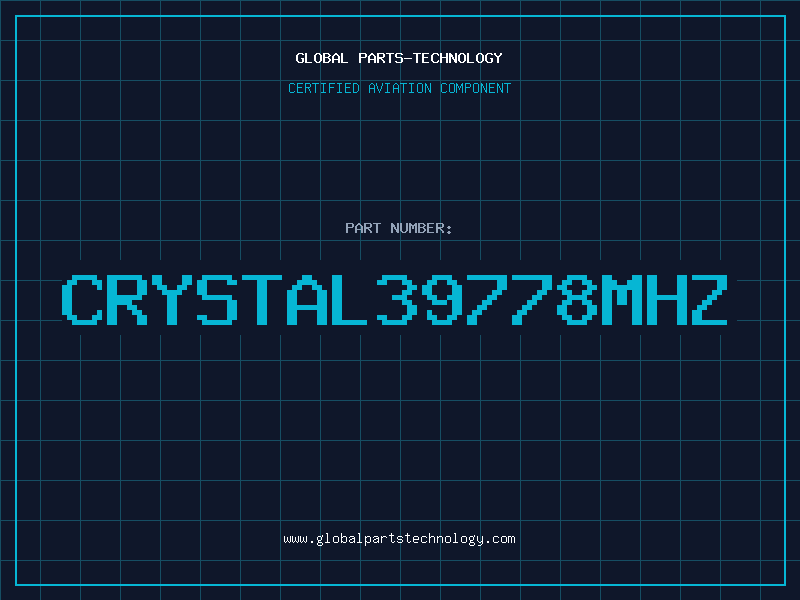Viewport: 800px width, 600px height.
Task: Select the 39778 digits in the part number
Action: pos(487,300)
